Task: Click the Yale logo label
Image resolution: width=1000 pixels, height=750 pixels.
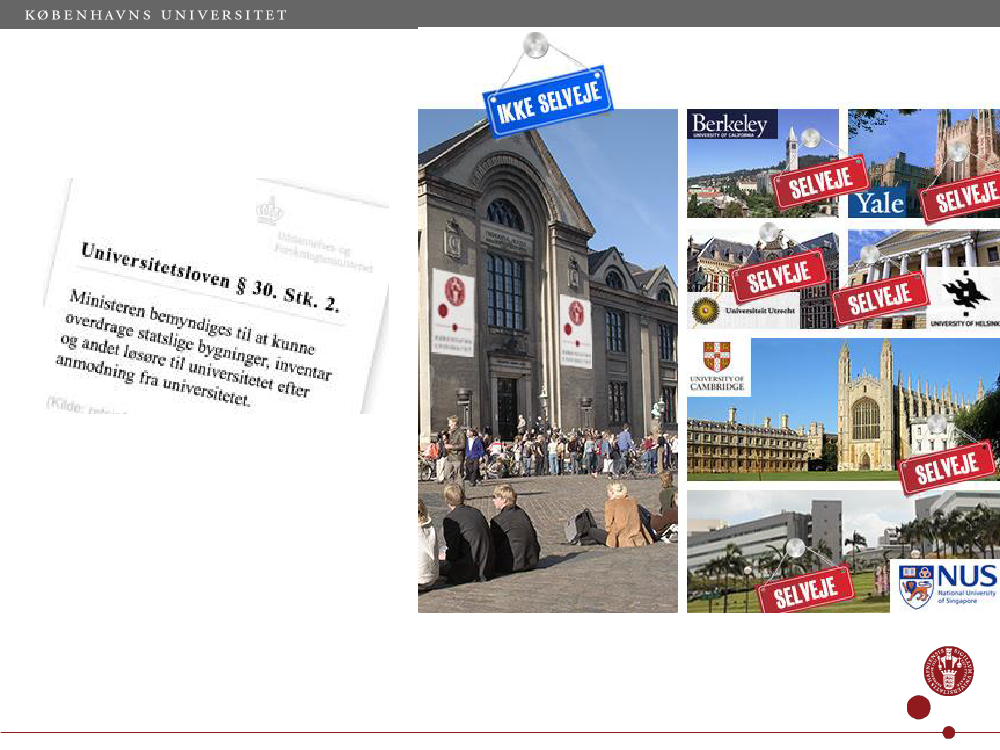Action: pyautogui.click(x=880, y=203)
